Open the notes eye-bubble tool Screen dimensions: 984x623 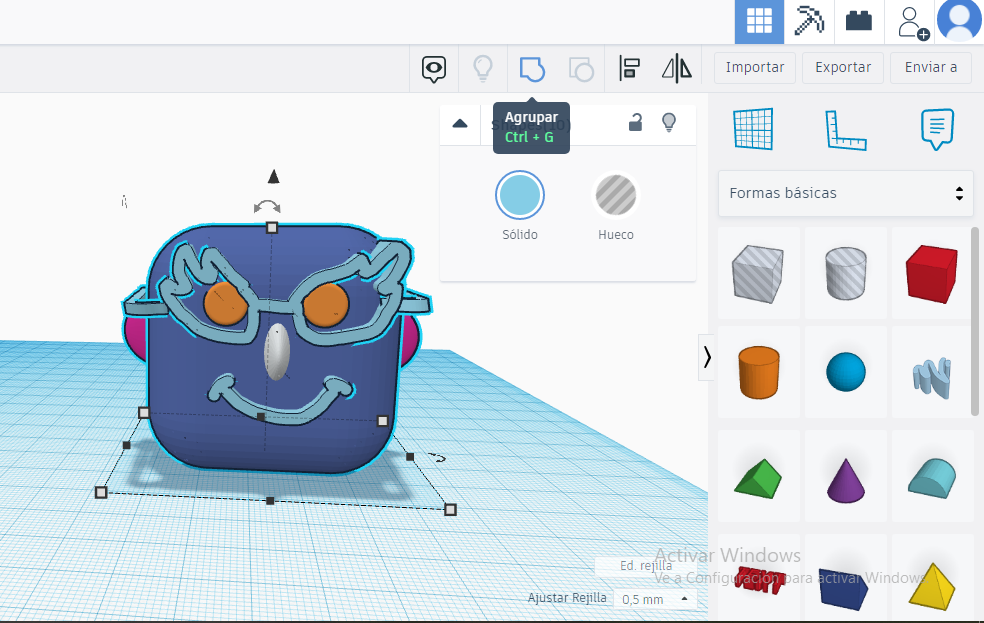tap(434, 68)
